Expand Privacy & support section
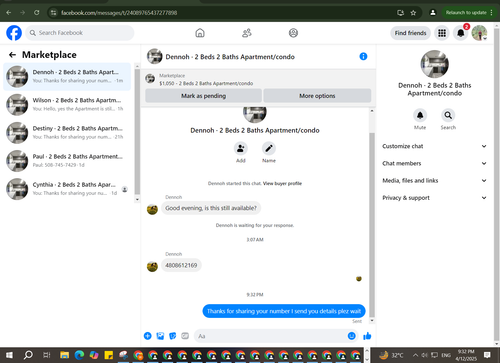The height and width of the screenshot is (363, 500). coord(434,198)
